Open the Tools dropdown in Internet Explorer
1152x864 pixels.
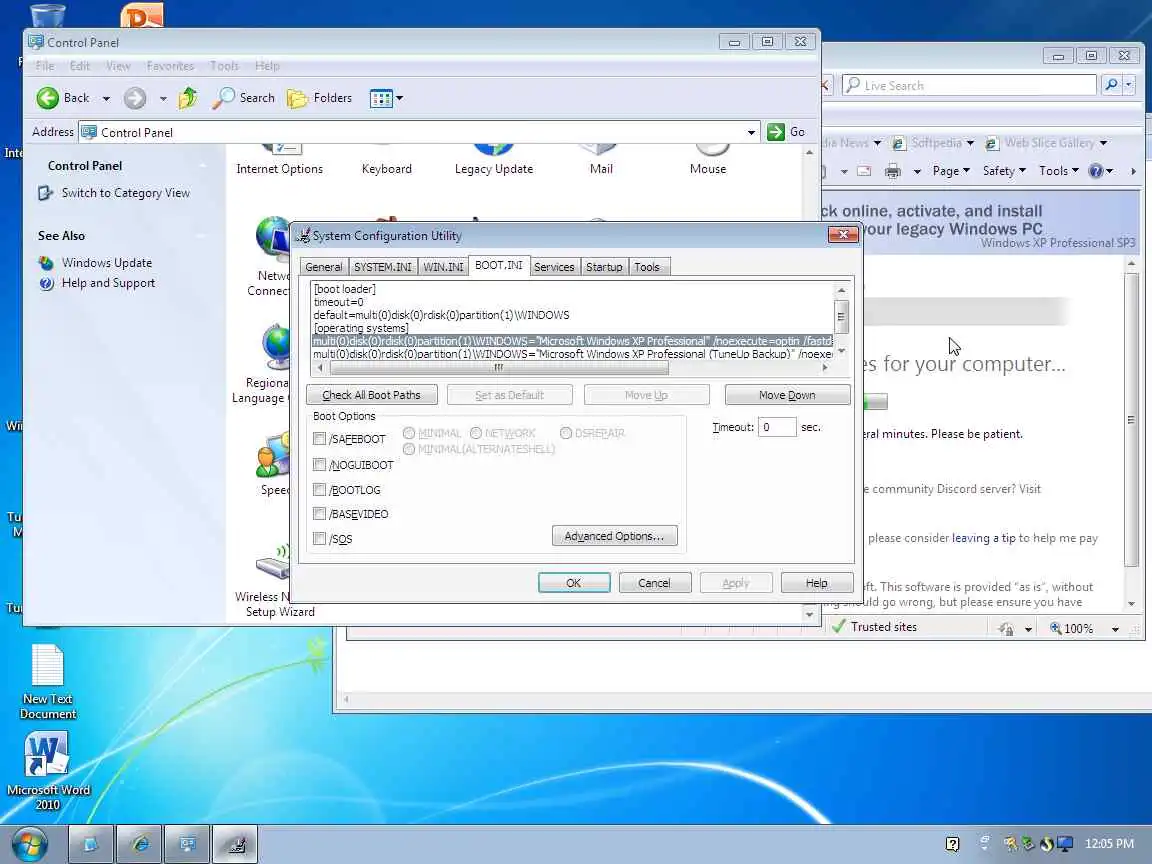(1059, 171)
